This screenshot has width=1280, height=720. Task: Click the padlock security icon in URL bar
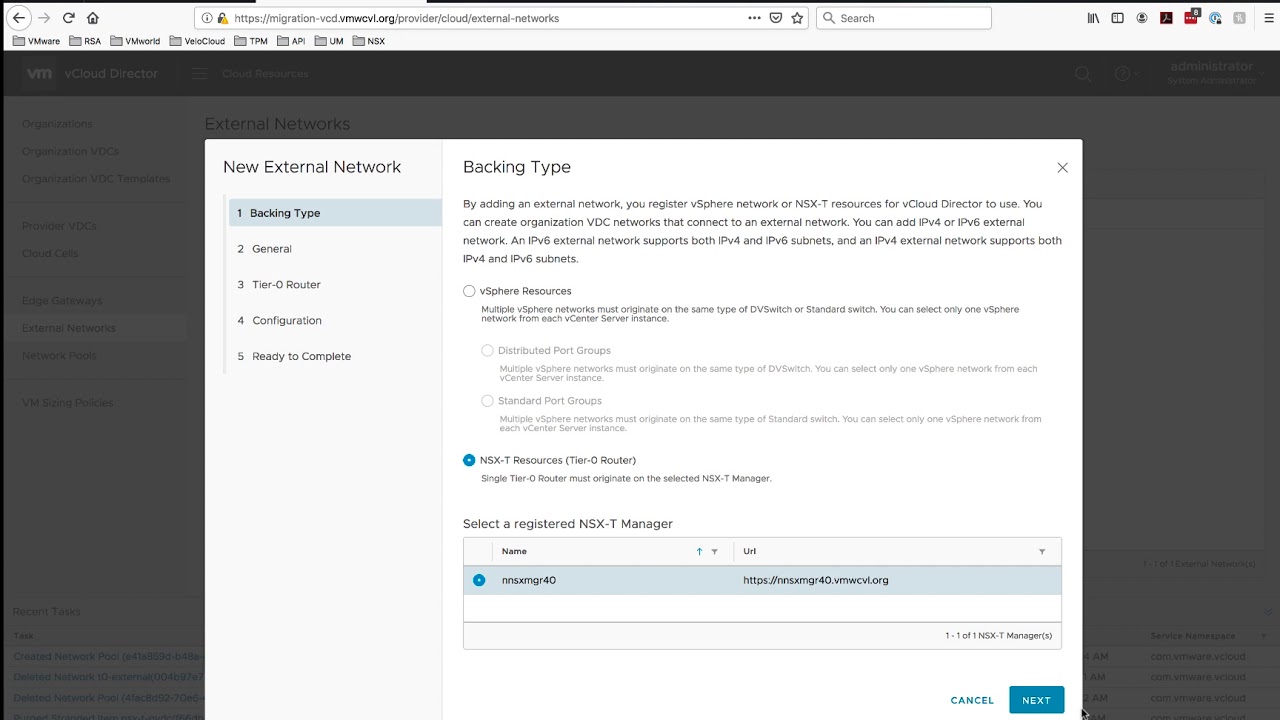tap(223, 18)
